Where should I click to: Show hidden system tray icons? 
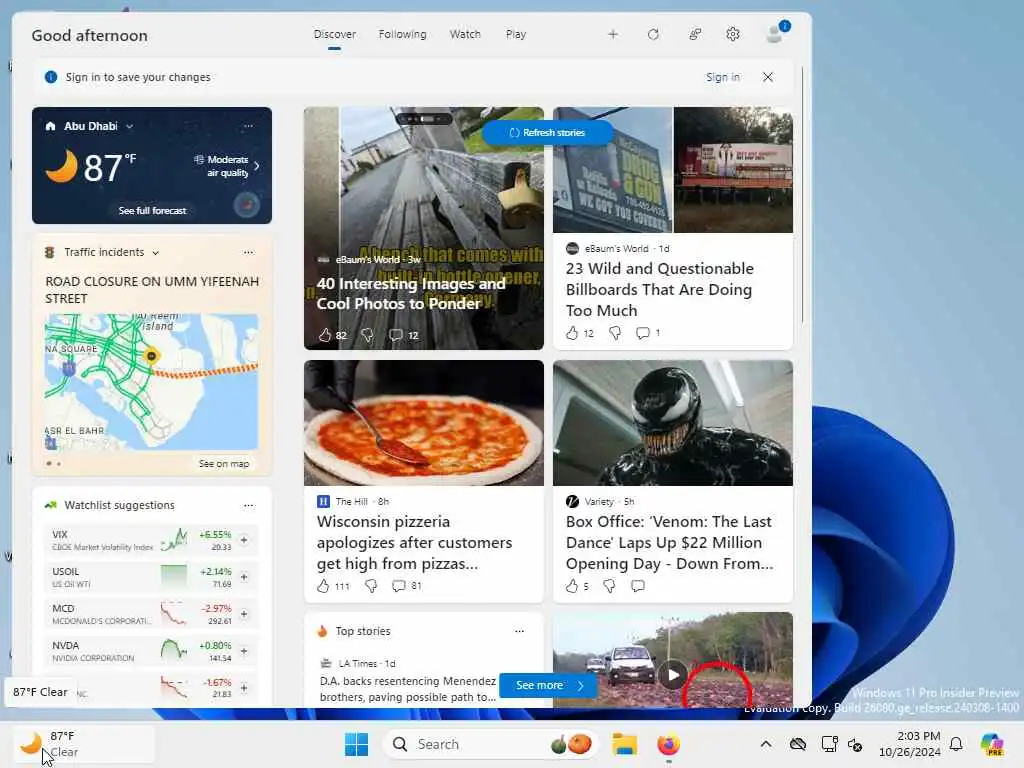click(766, 744)
